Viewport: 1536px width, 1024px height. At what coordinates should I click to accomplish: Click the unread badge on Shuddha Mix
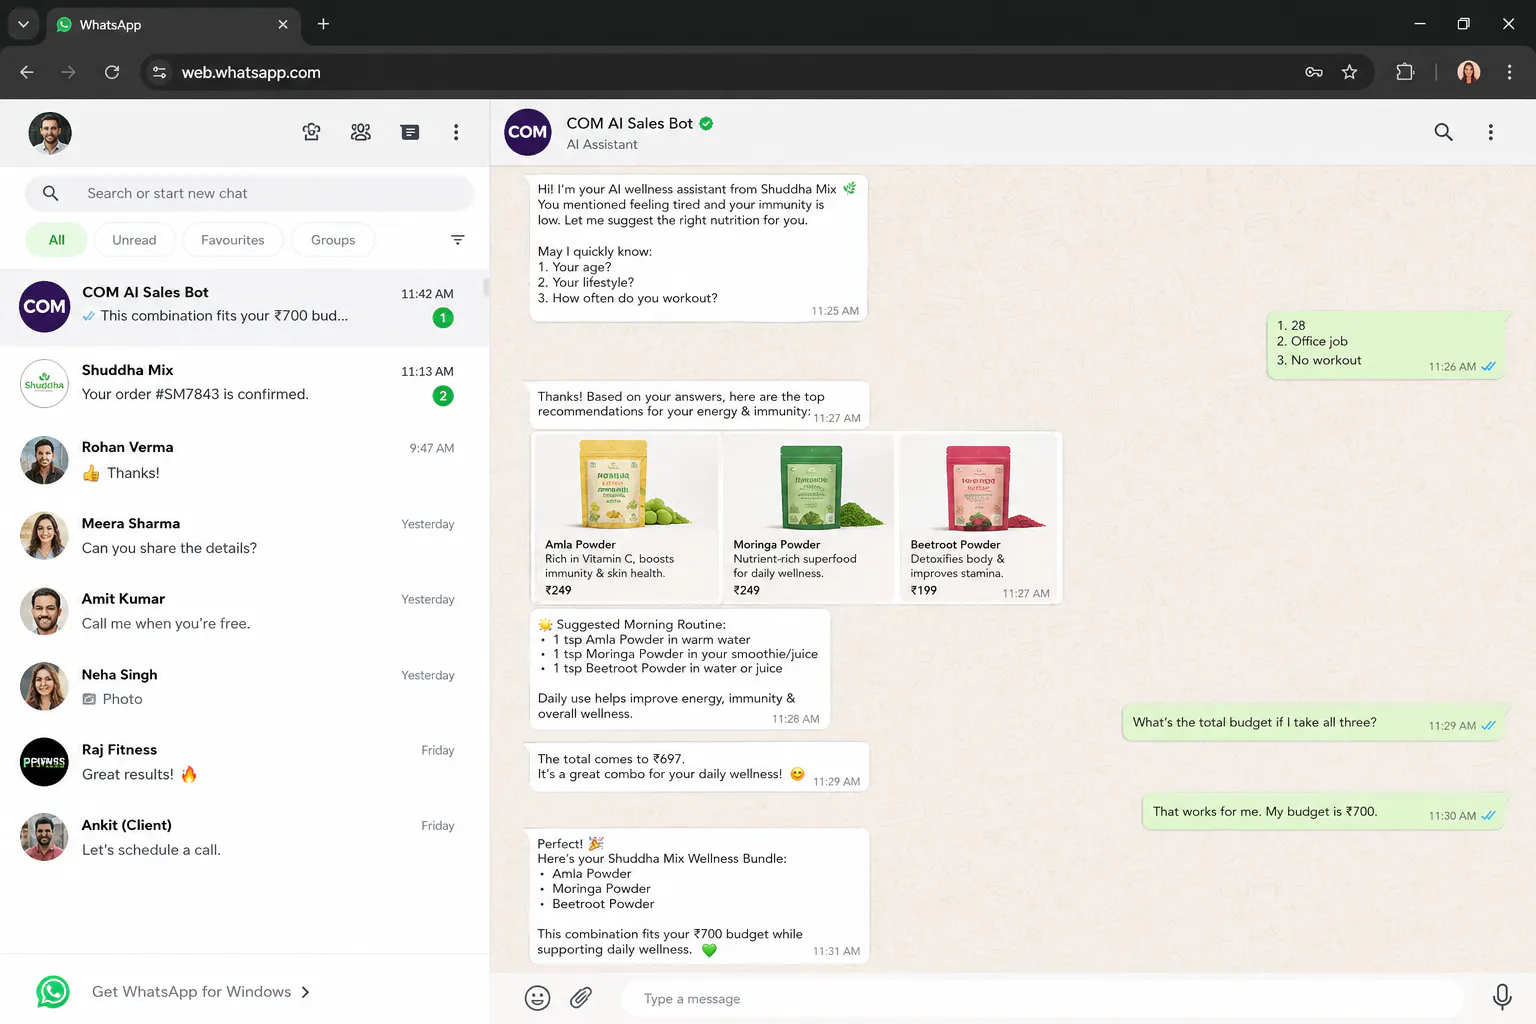click(443, 395)
